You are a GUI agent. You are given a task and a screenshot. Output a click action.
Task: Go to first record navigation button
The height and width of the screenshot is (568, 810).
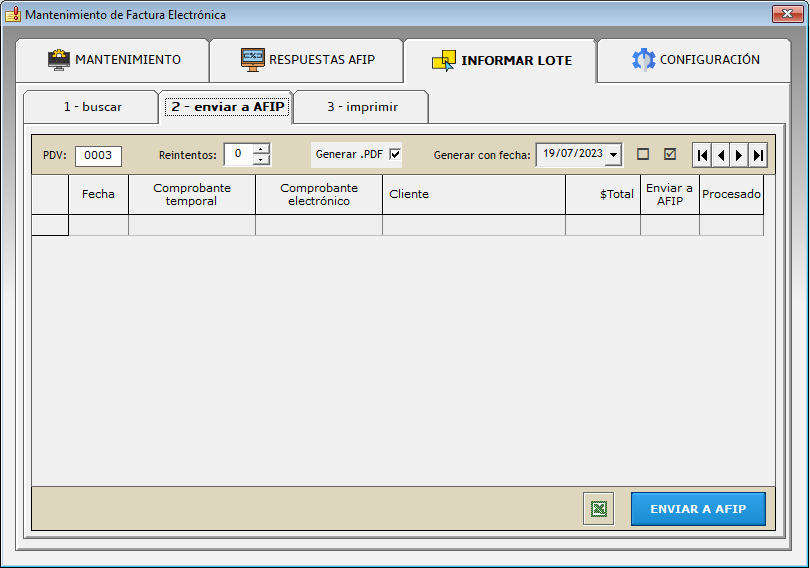click(702, 155)
